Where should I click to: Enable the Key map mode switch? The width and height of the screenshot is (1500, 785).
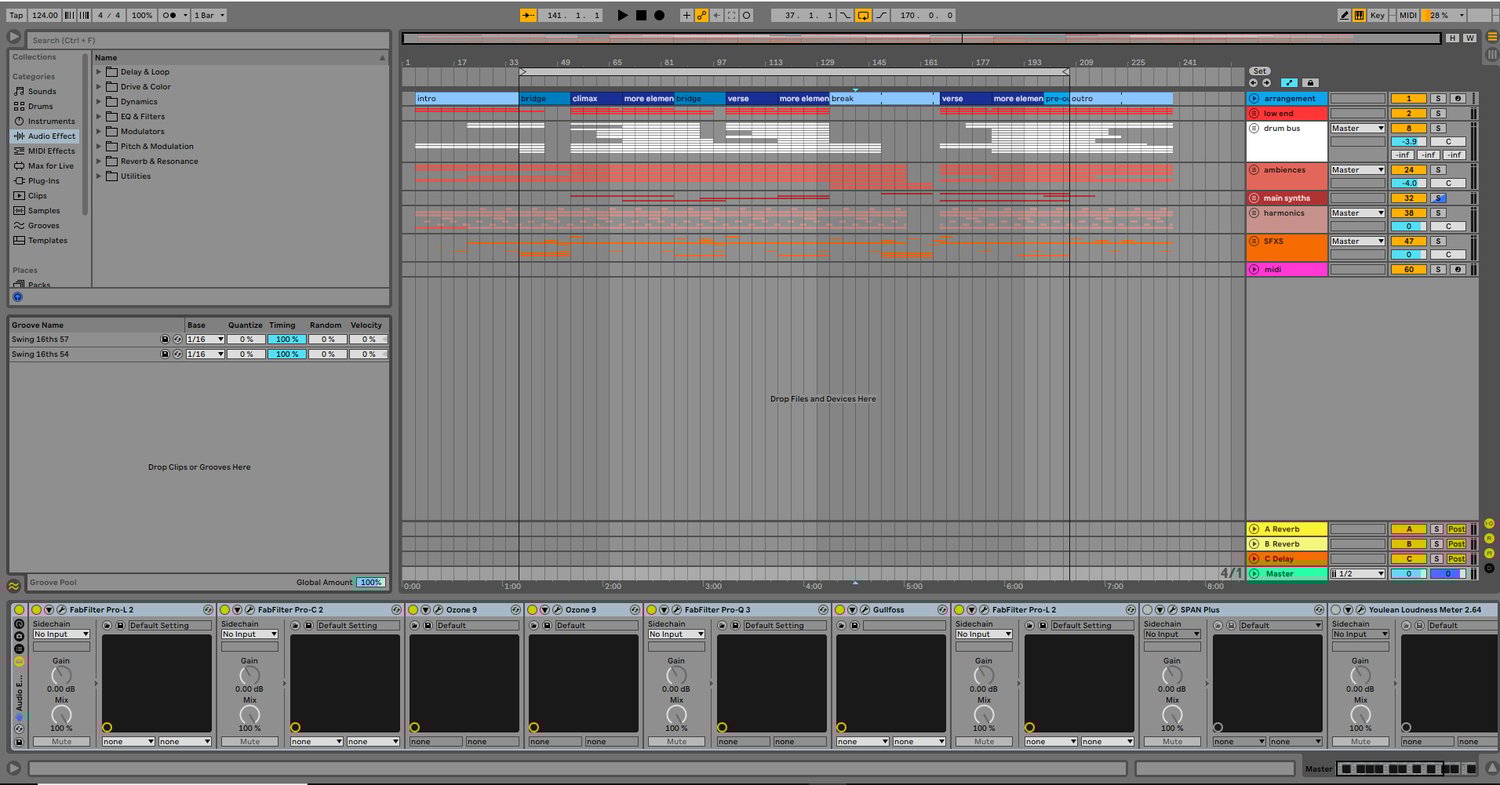[x=1378, y=15]
